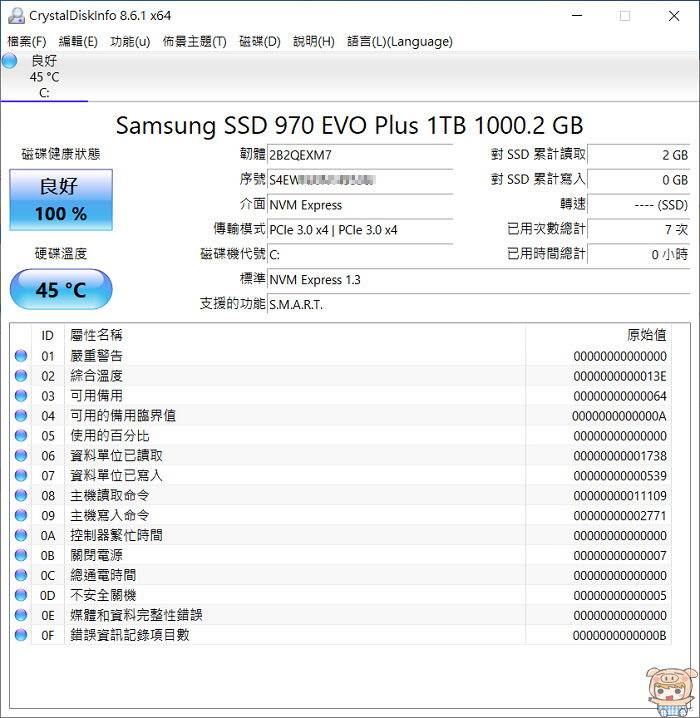700x718 pixels.
Task: Click status orb of row 09 主機寫入命令
Action: coord(21,515)
